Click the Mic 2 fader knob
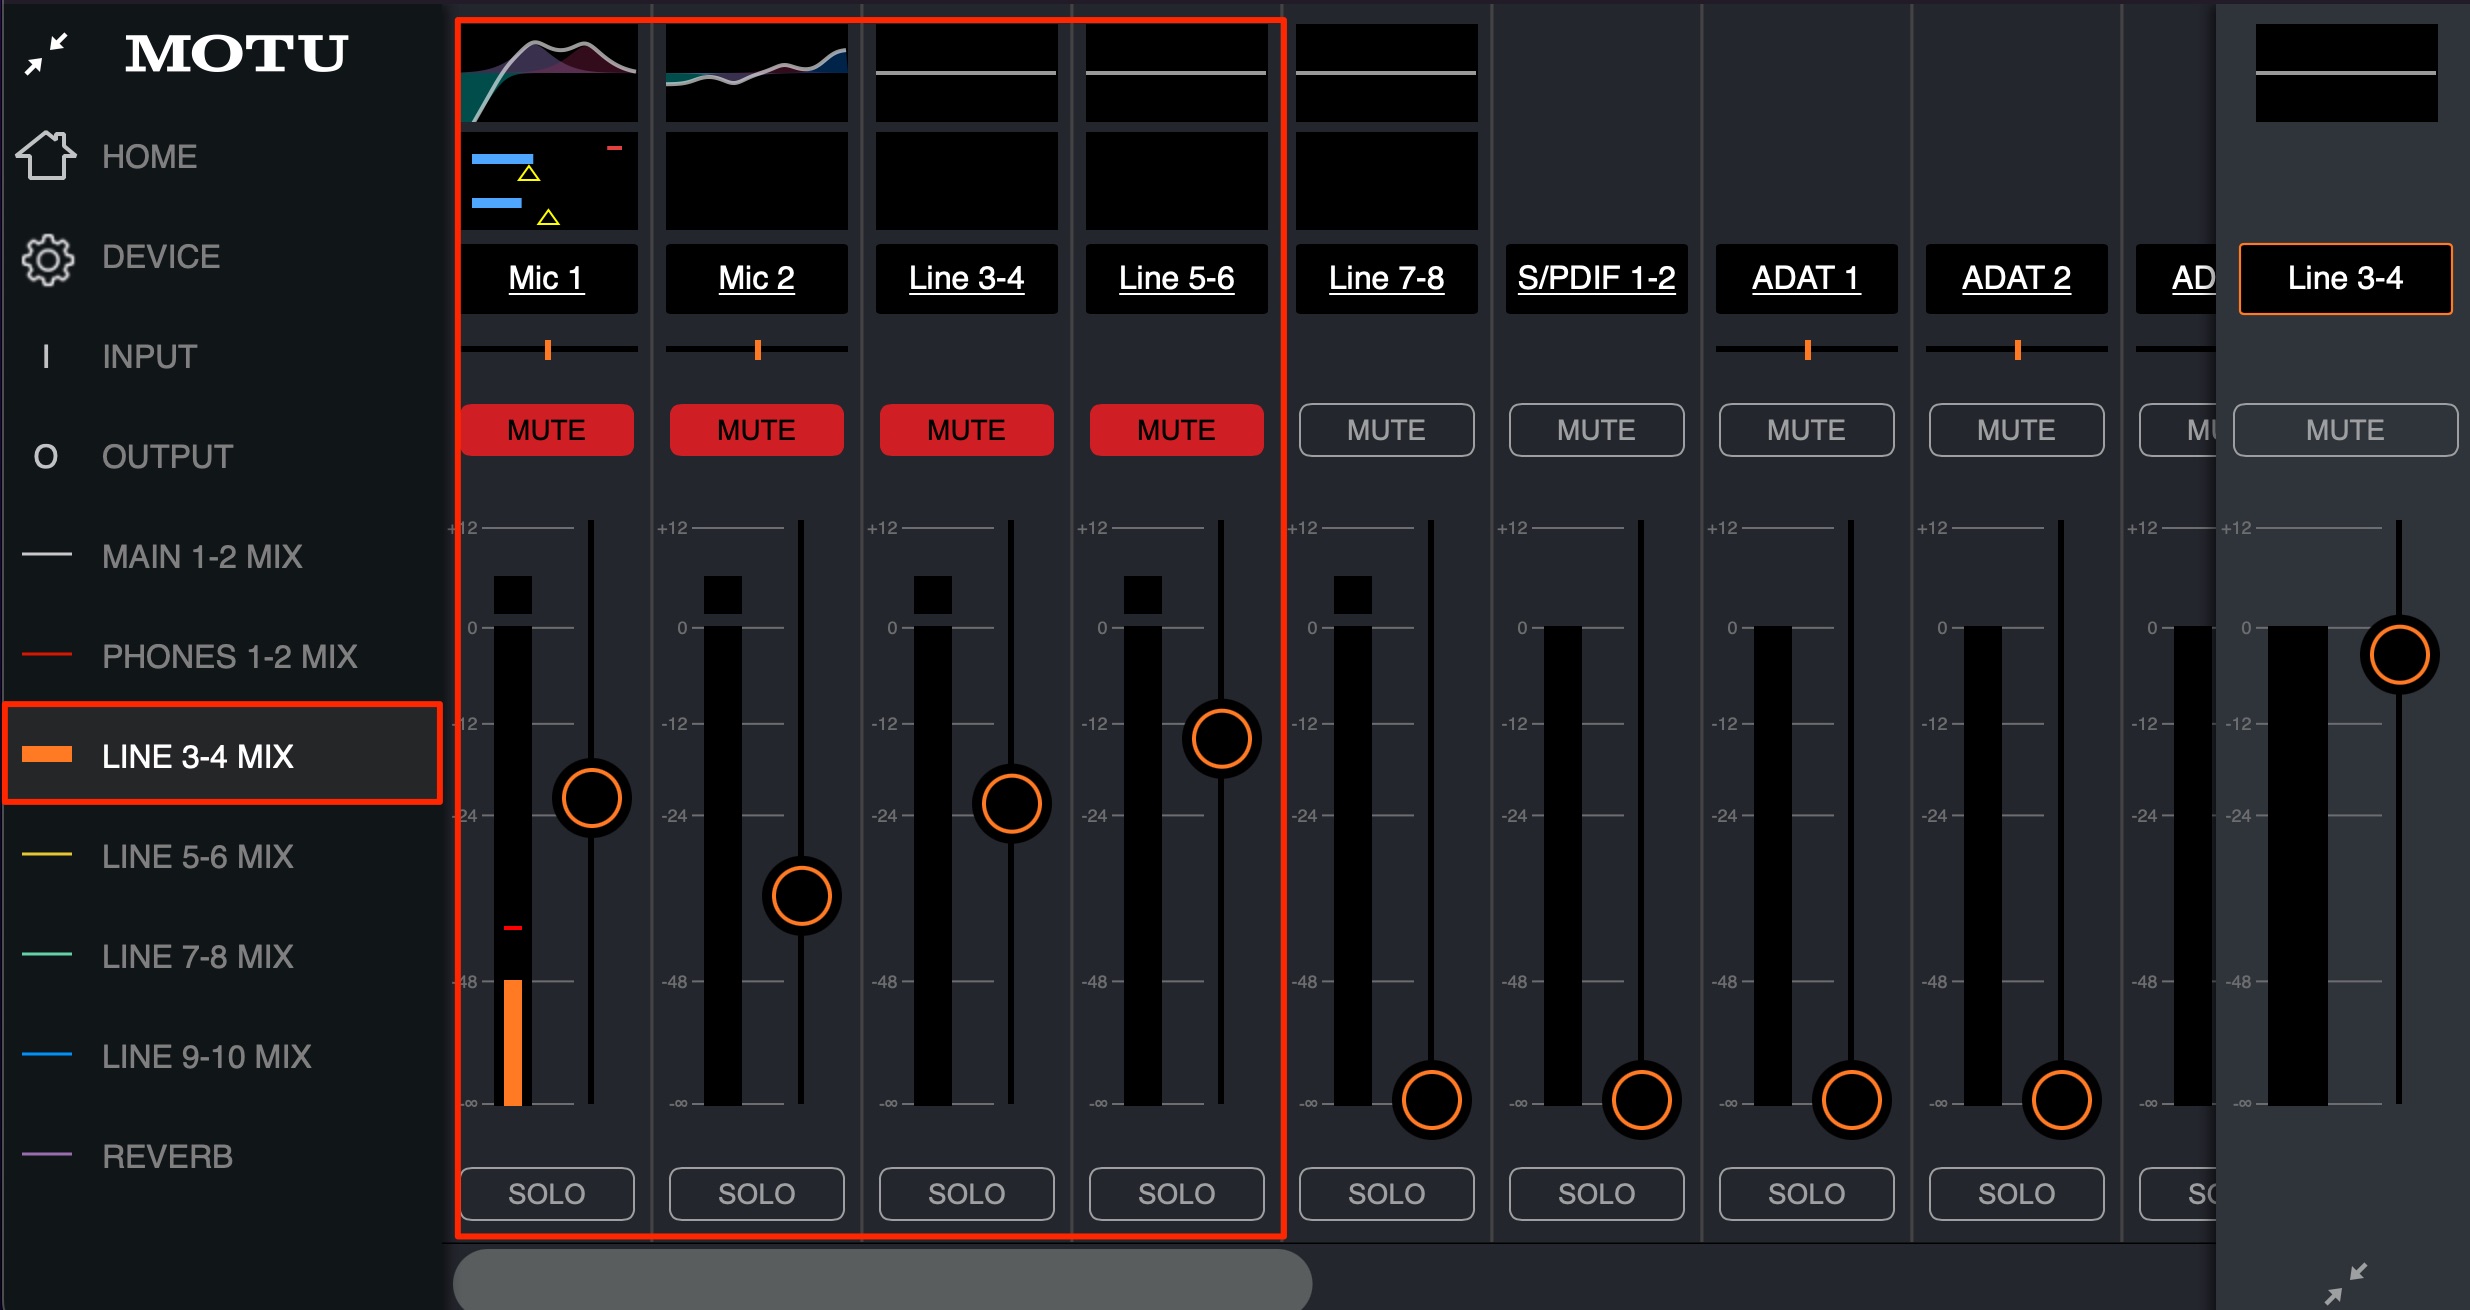This screenshot has height=1310, width=2470. pyautogui.click(x=802, y=895)
